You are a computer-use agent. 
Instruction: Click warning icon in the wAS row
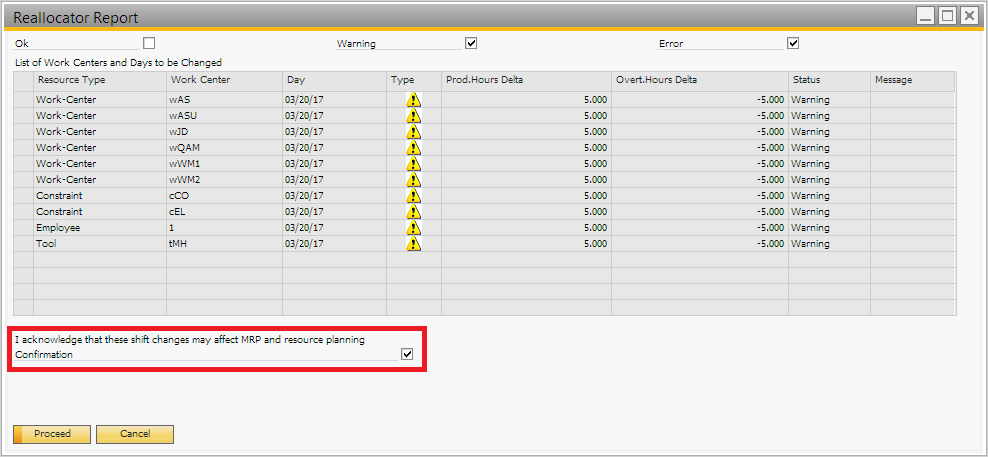pos(413,100)
